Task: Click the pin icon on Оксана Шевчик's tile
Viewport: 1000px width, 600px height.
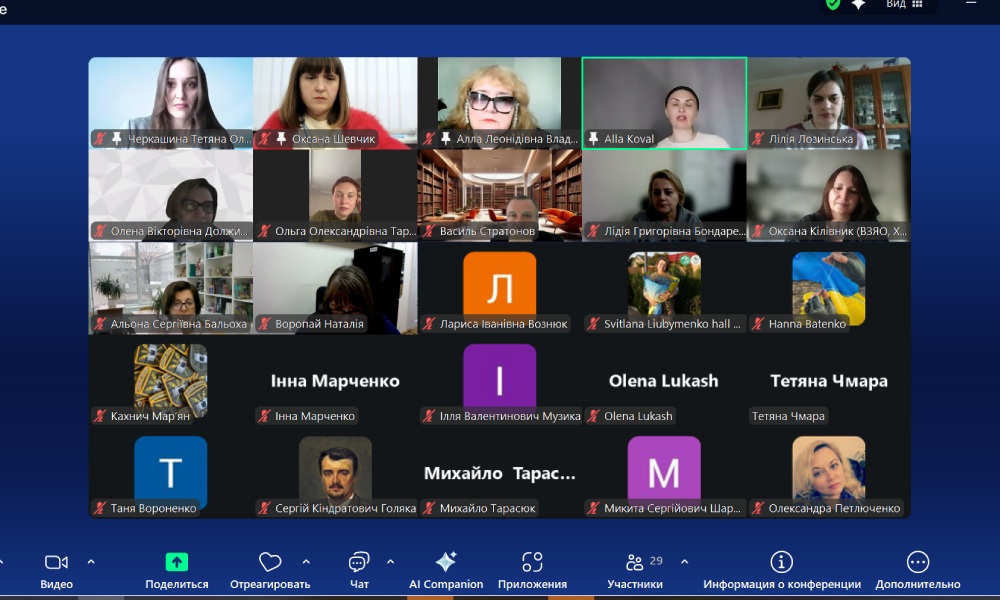Action: point(282,139)
